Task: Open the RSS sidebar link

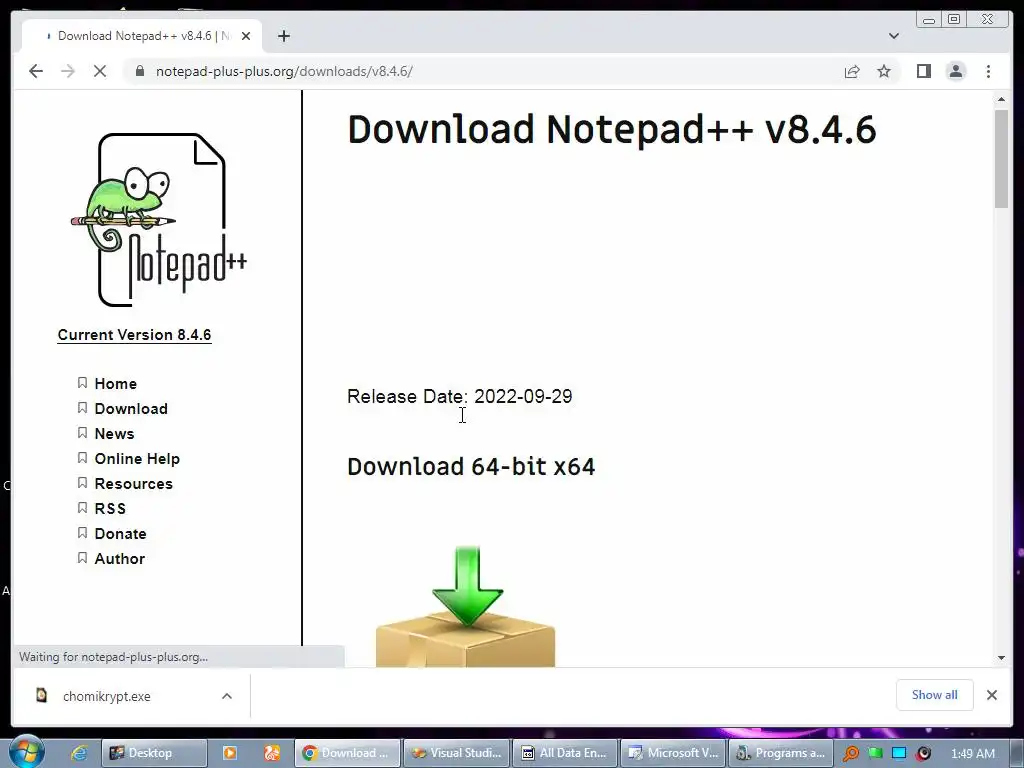Action: point(110,509)
